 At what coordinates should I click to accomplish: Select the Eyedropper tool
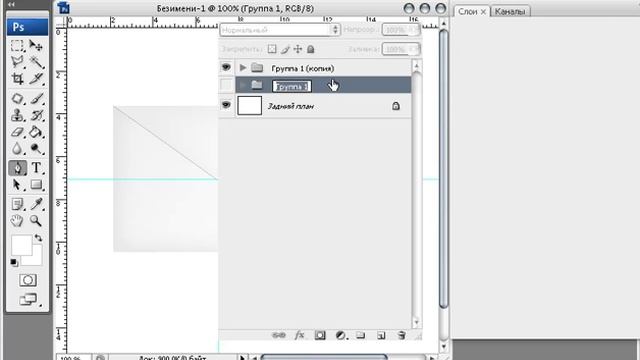36,204
